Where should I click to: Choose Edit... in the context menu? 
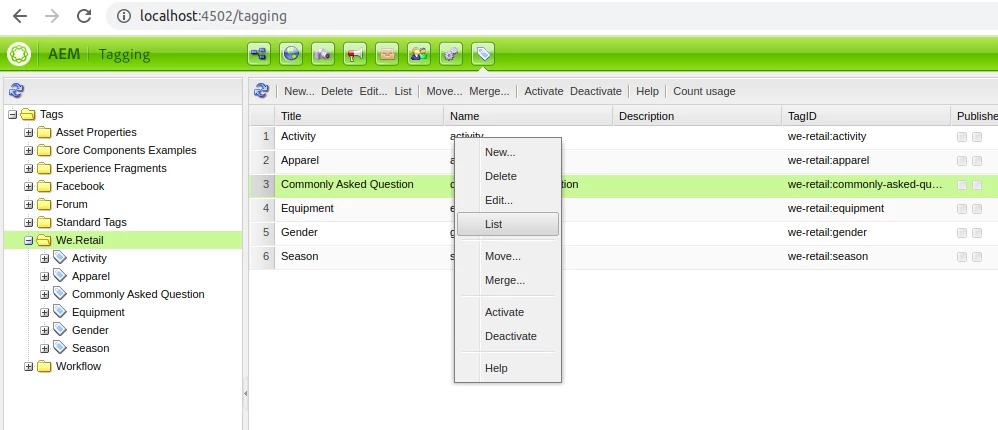click(x=508, y=200)
